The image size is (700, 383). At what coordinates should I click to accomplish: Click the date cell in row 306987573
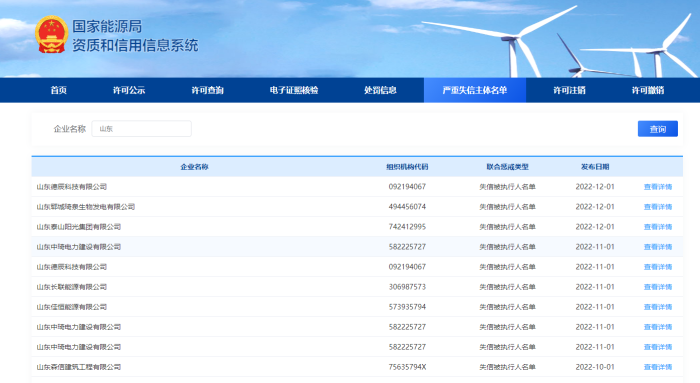(x=595, y=287)
